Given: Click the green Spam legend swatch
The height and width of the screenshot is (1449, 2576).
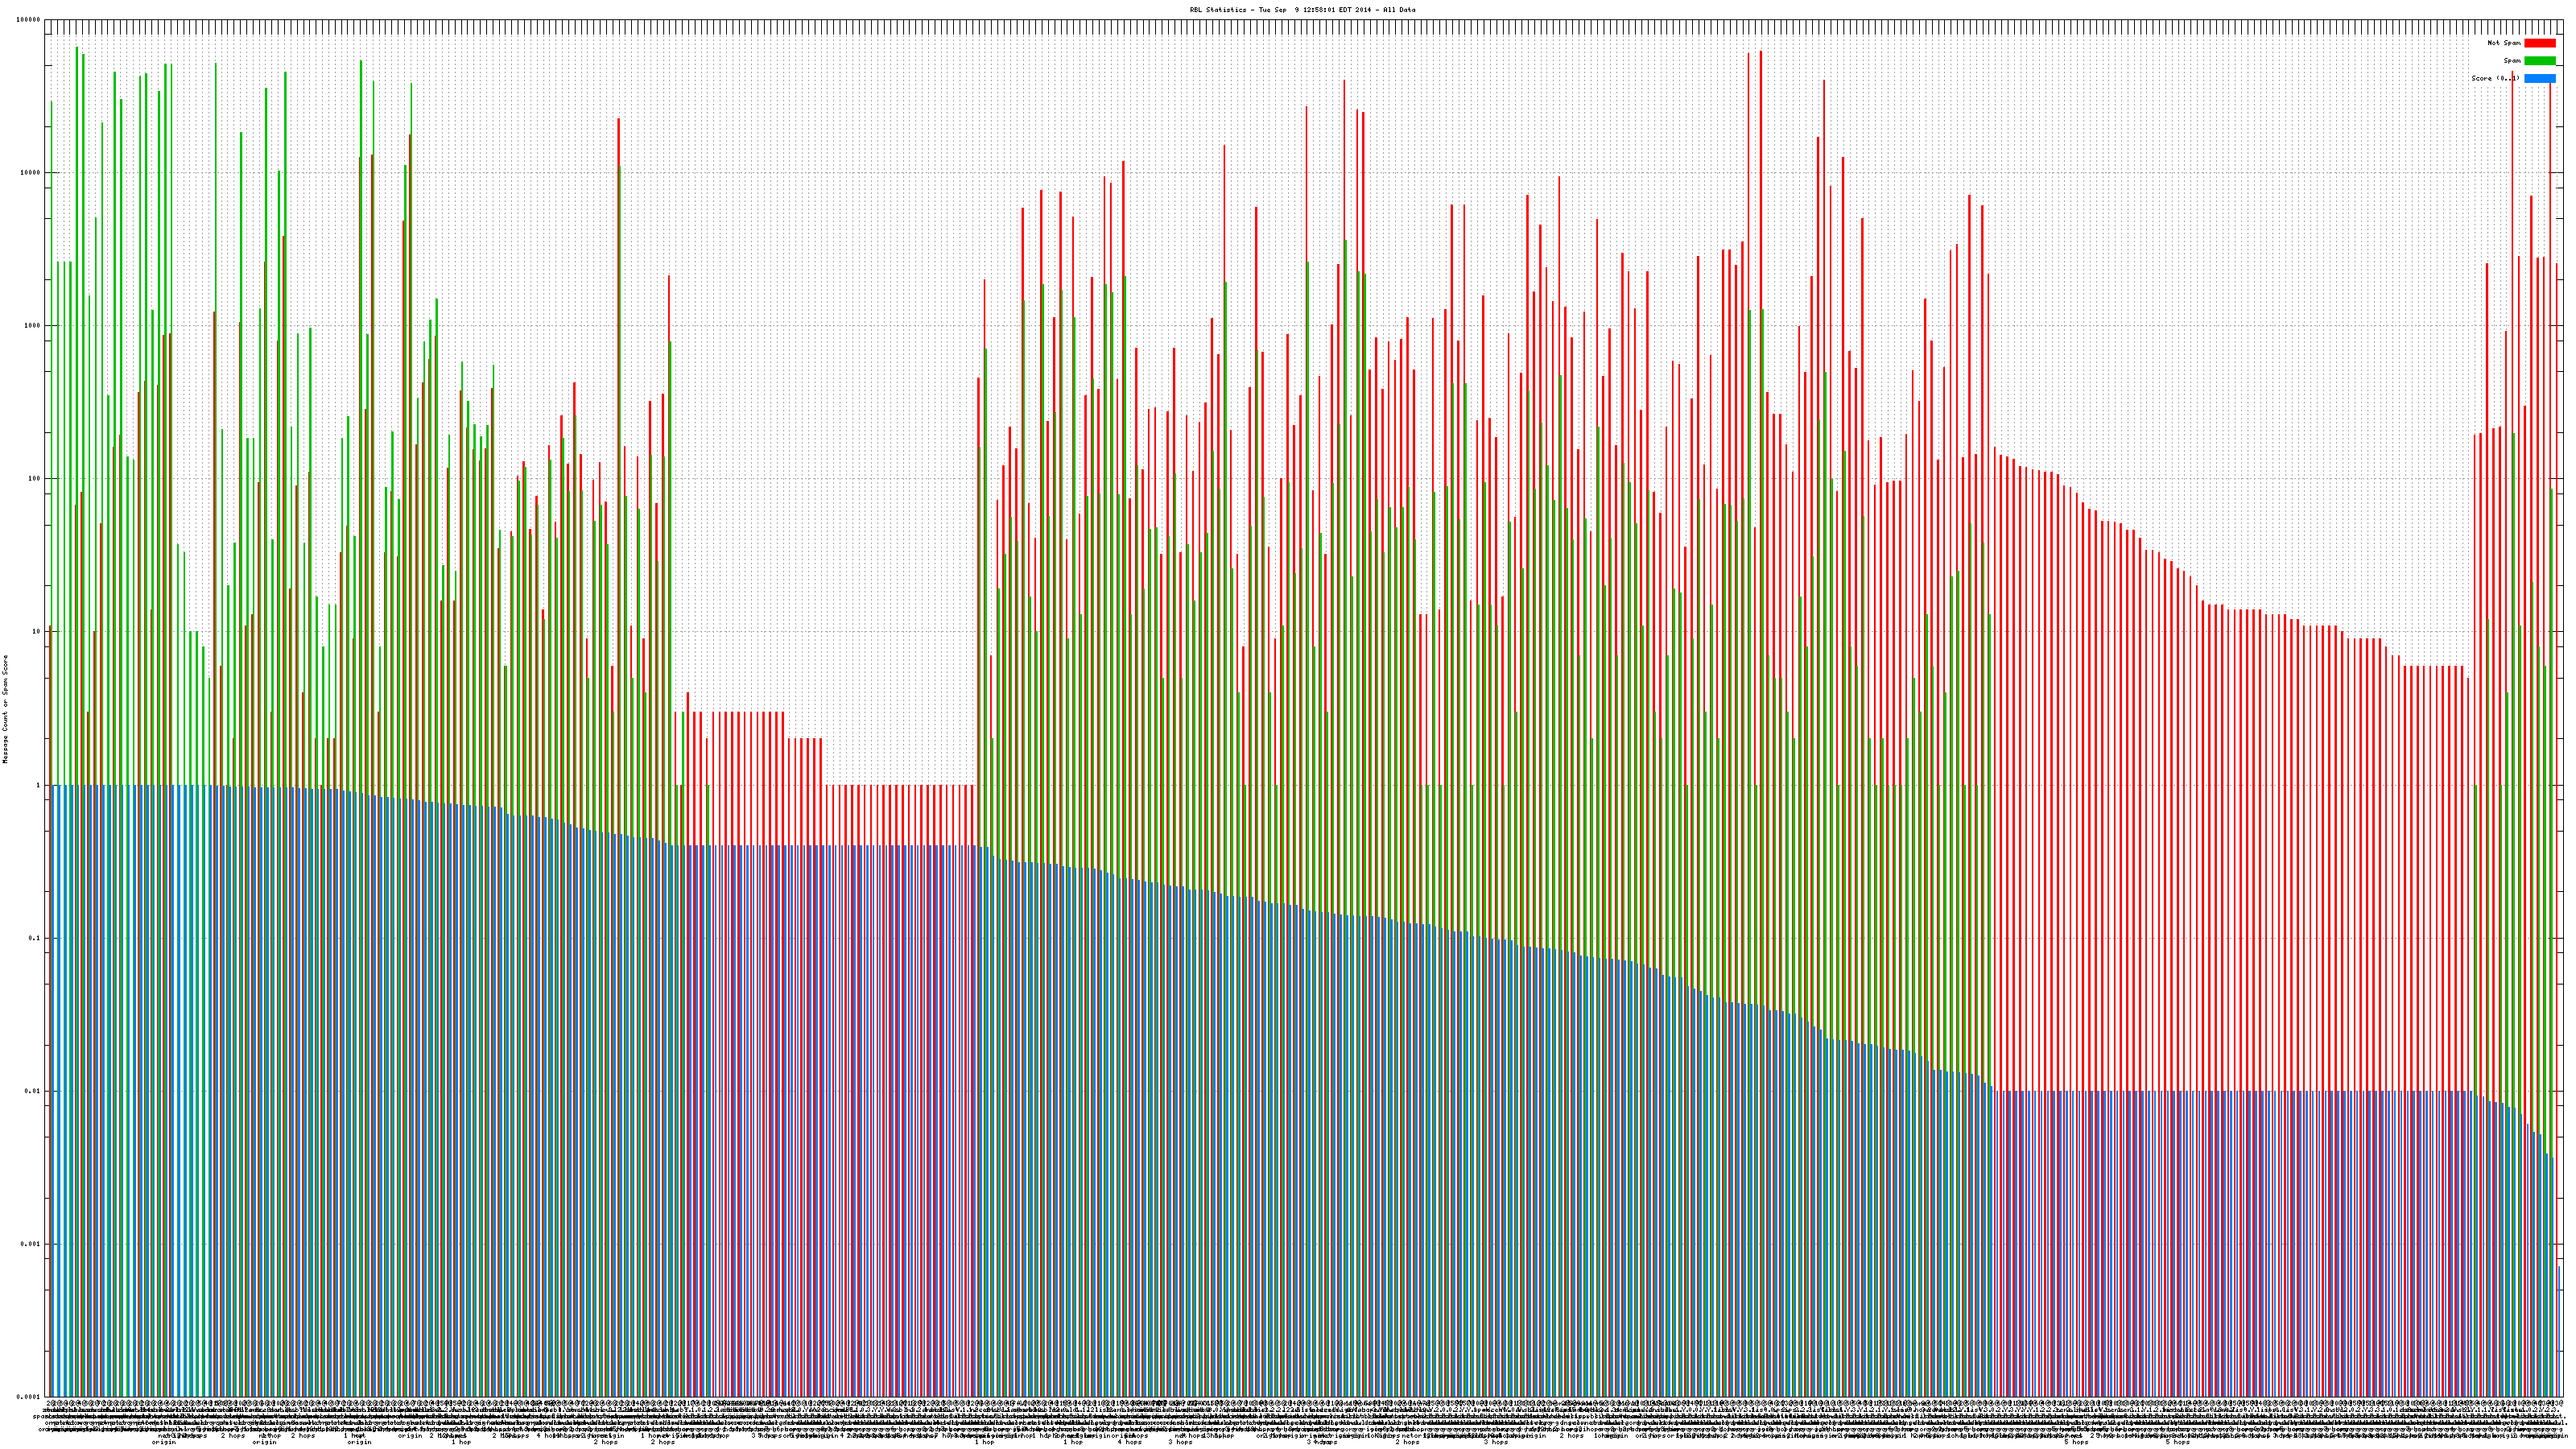Looking at the screenshot, I should (x=2539, y=61).
